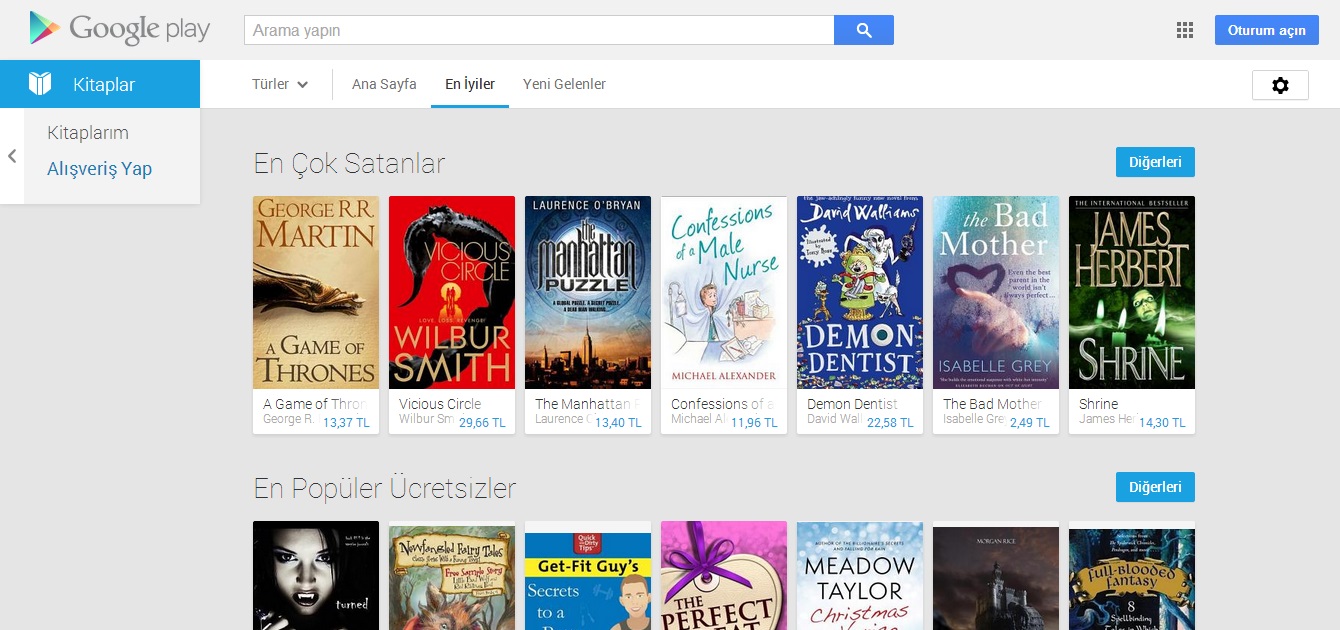Click the Shrine title text

[x=1099, y=404]
